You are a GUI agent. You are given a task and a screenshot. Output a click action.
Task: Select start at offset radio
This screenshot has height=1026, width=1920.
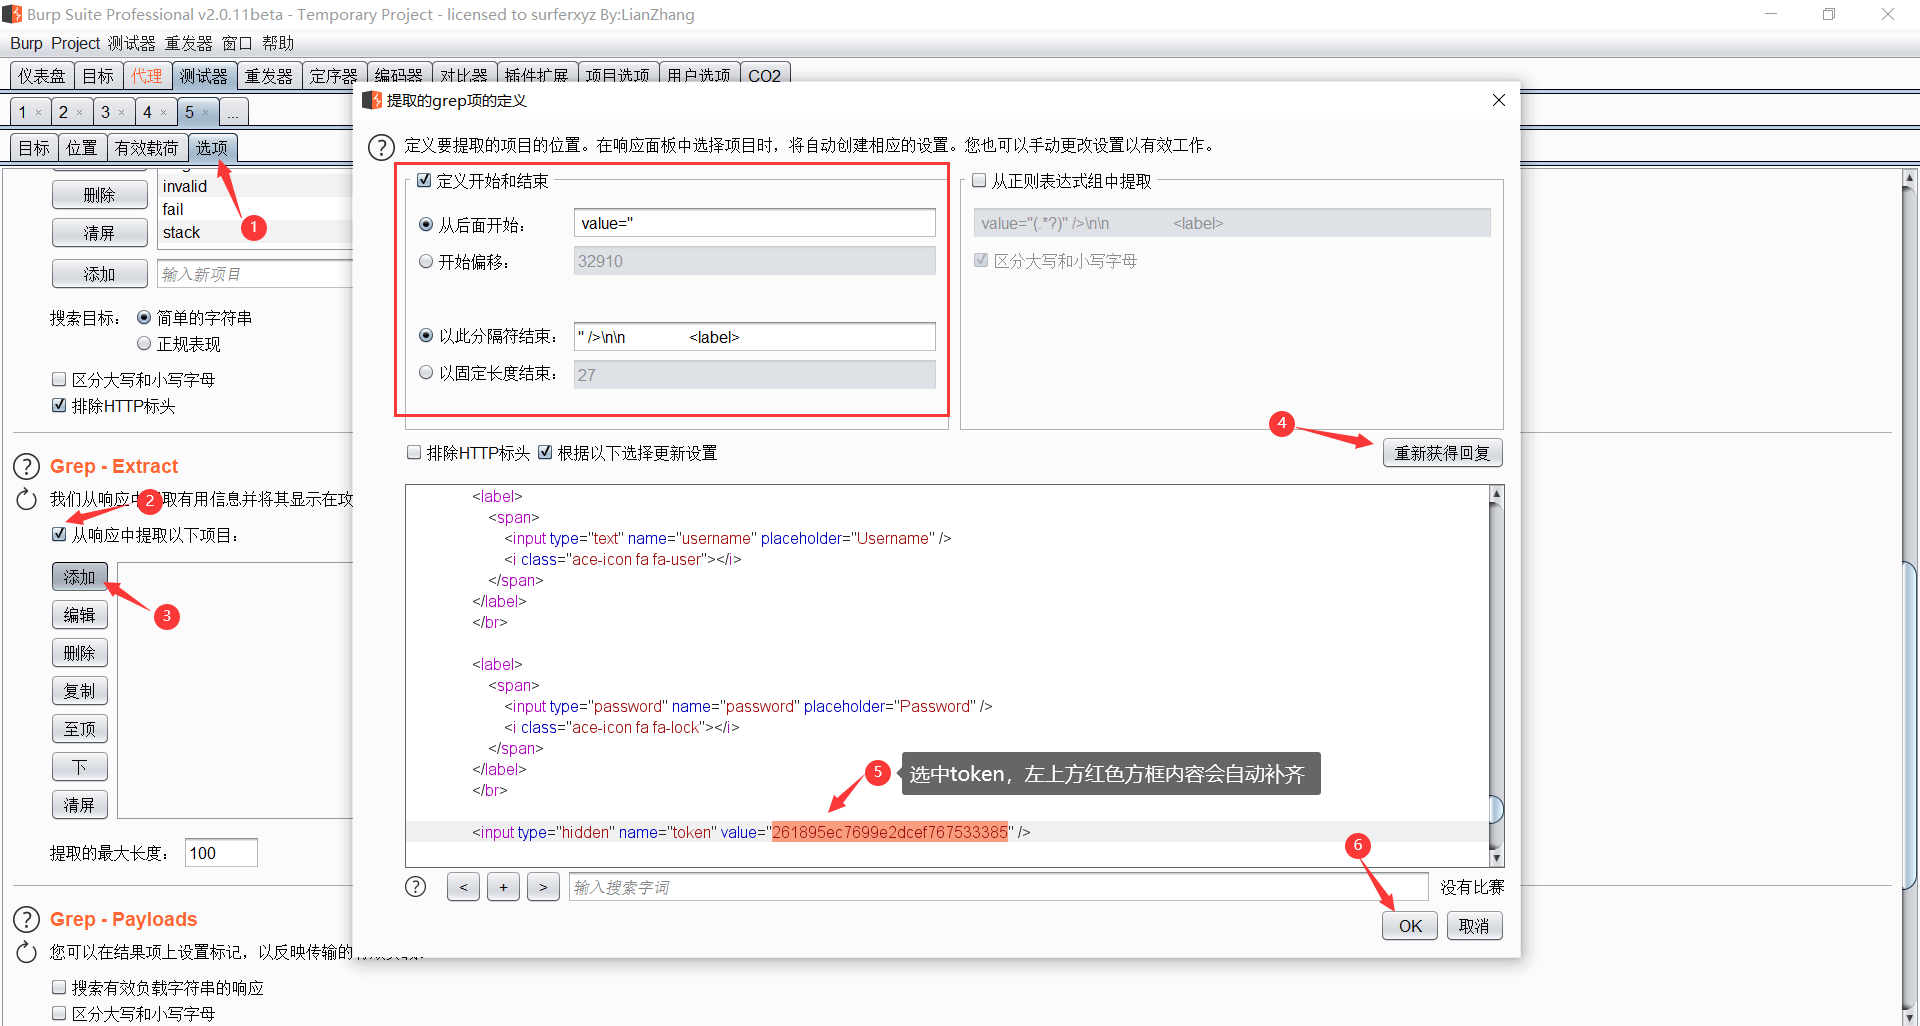[426, 262]
